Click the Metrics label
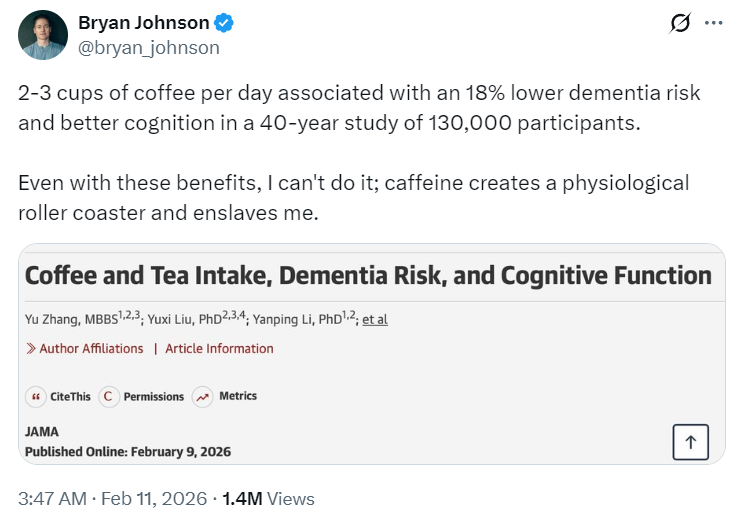The image size is (741, 530). tap(238, 397)
